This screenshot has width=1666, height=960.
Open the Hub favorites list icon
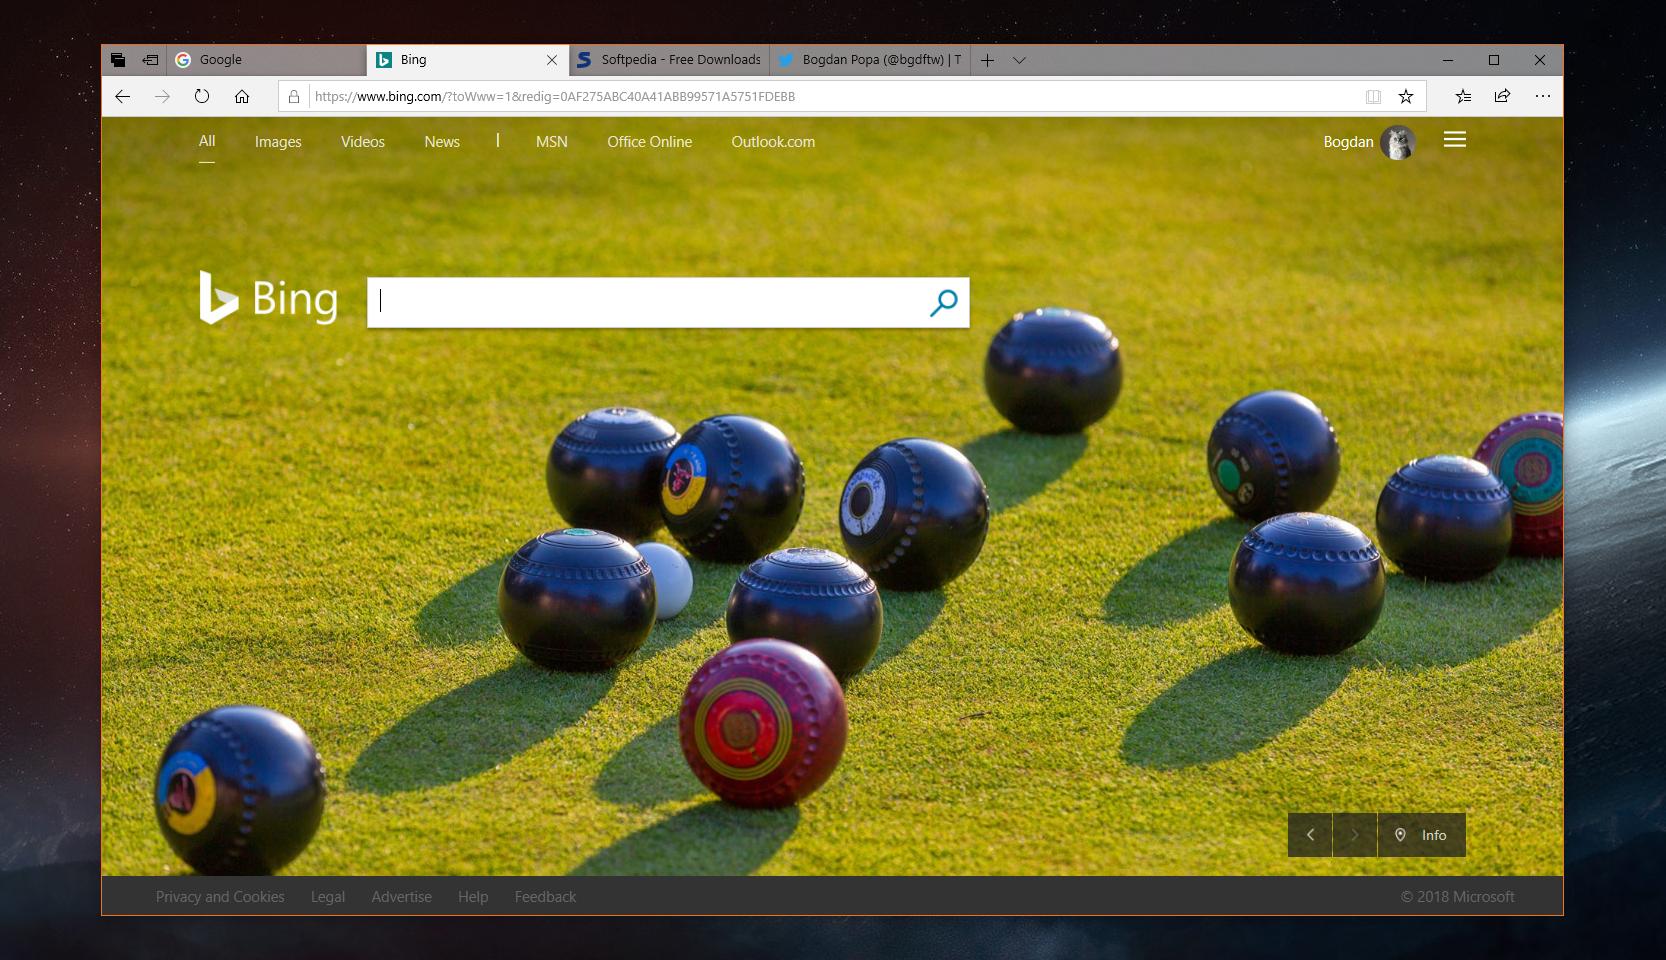(x=1463, y=97)
